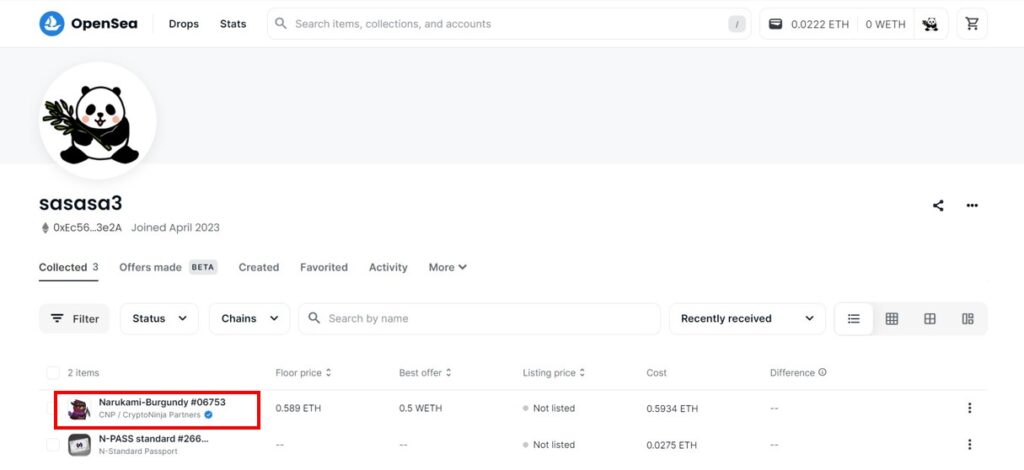Tick checkbox for N-PASS standard item
The image size is (1024, 470).
(x=53, y=445)
